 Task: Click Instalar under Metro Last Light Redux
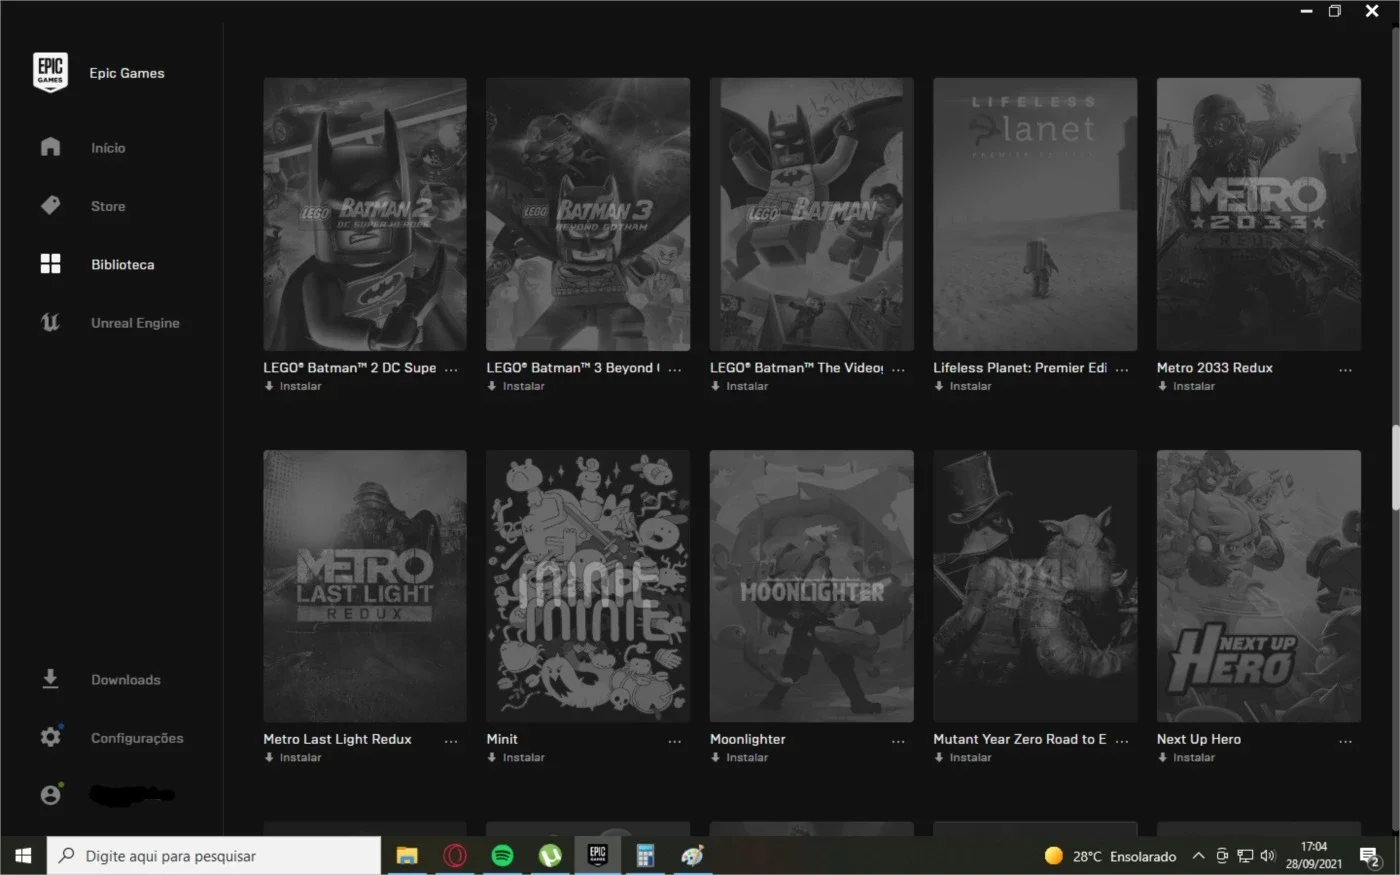tap(293, 757)
